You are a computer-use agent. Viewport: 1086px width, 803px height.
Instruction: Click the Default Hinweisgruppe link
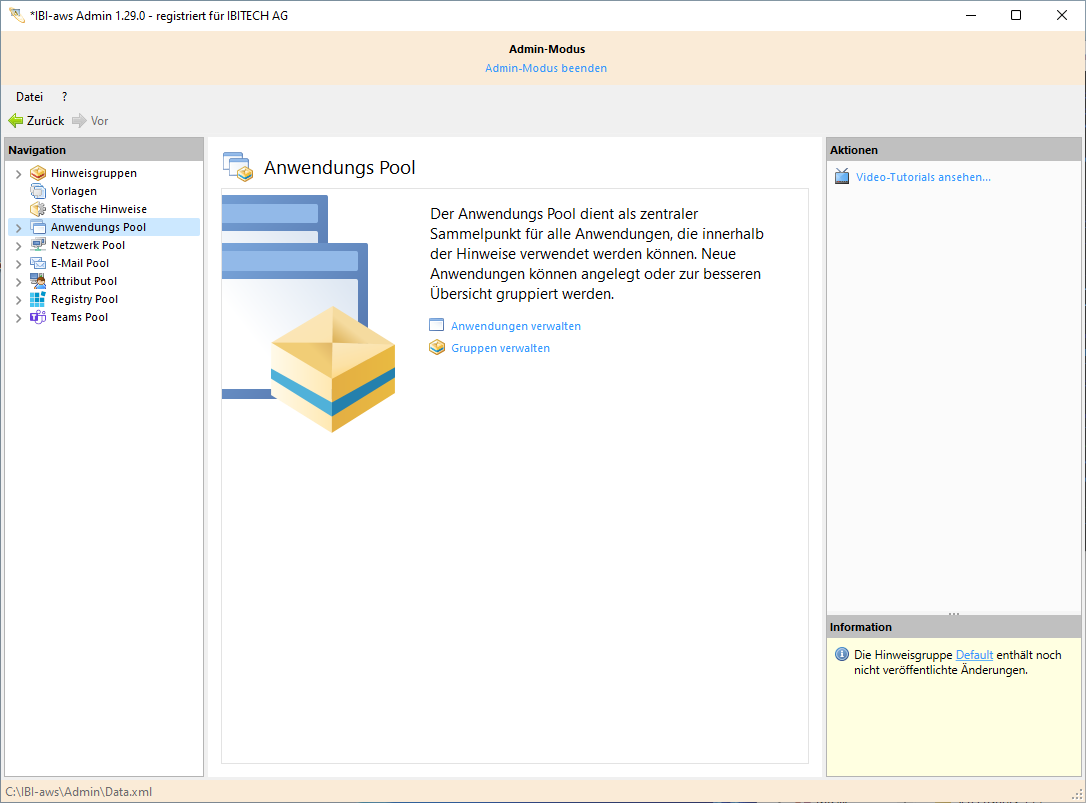click(974, 655)
